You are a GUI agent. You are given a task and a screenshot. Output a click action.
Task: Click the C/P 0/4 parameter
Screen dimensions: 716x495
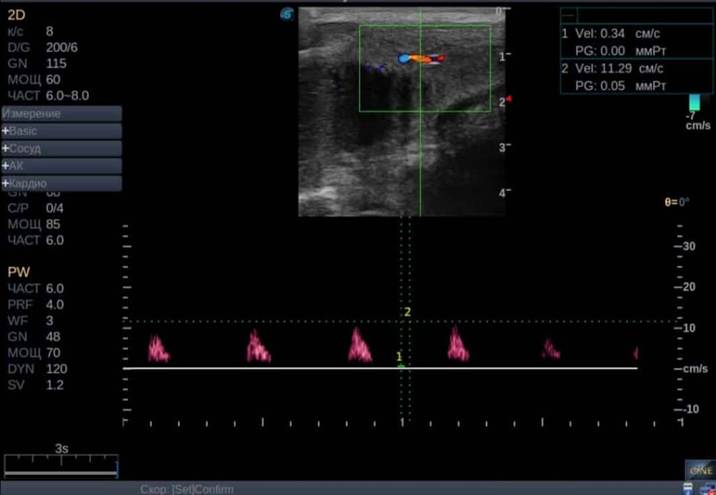pos(36,208)
